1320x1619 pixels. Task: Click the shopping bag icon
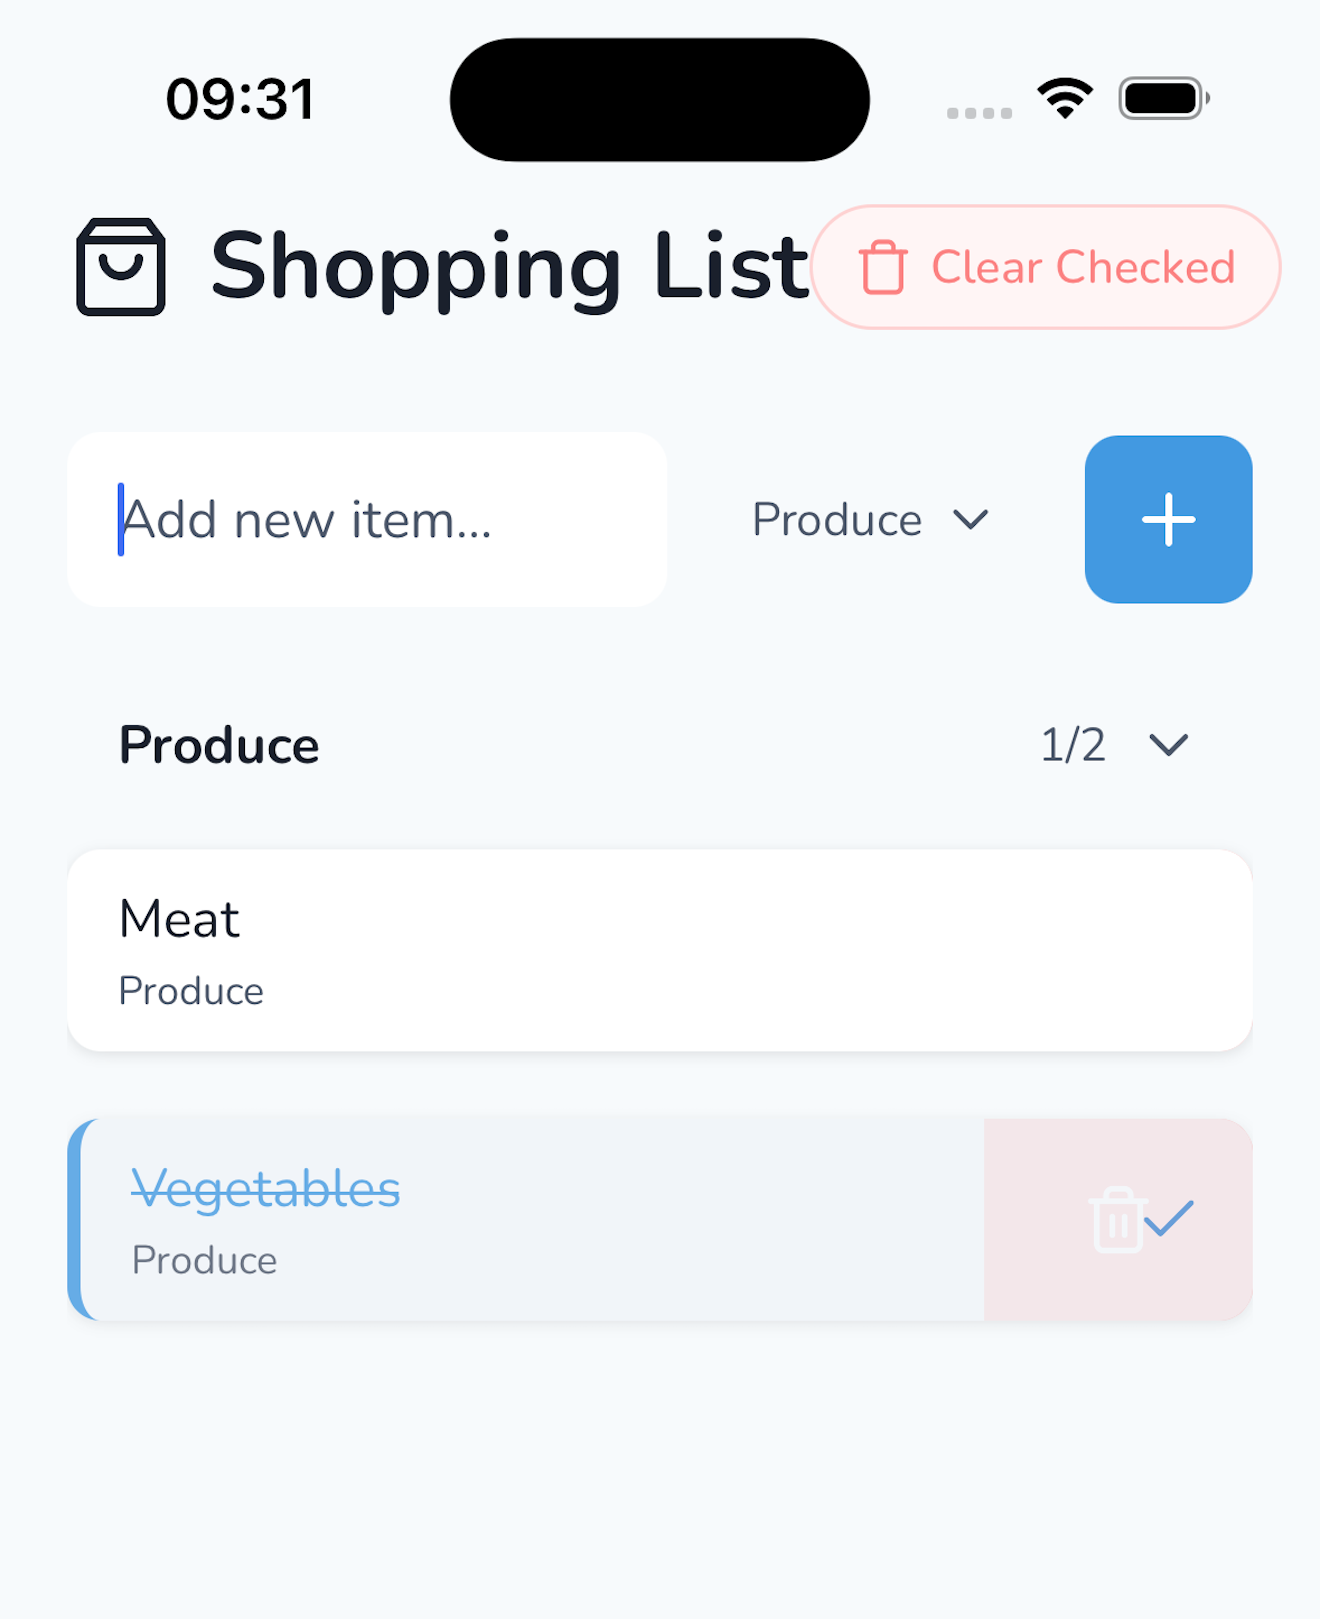point(121,267)
